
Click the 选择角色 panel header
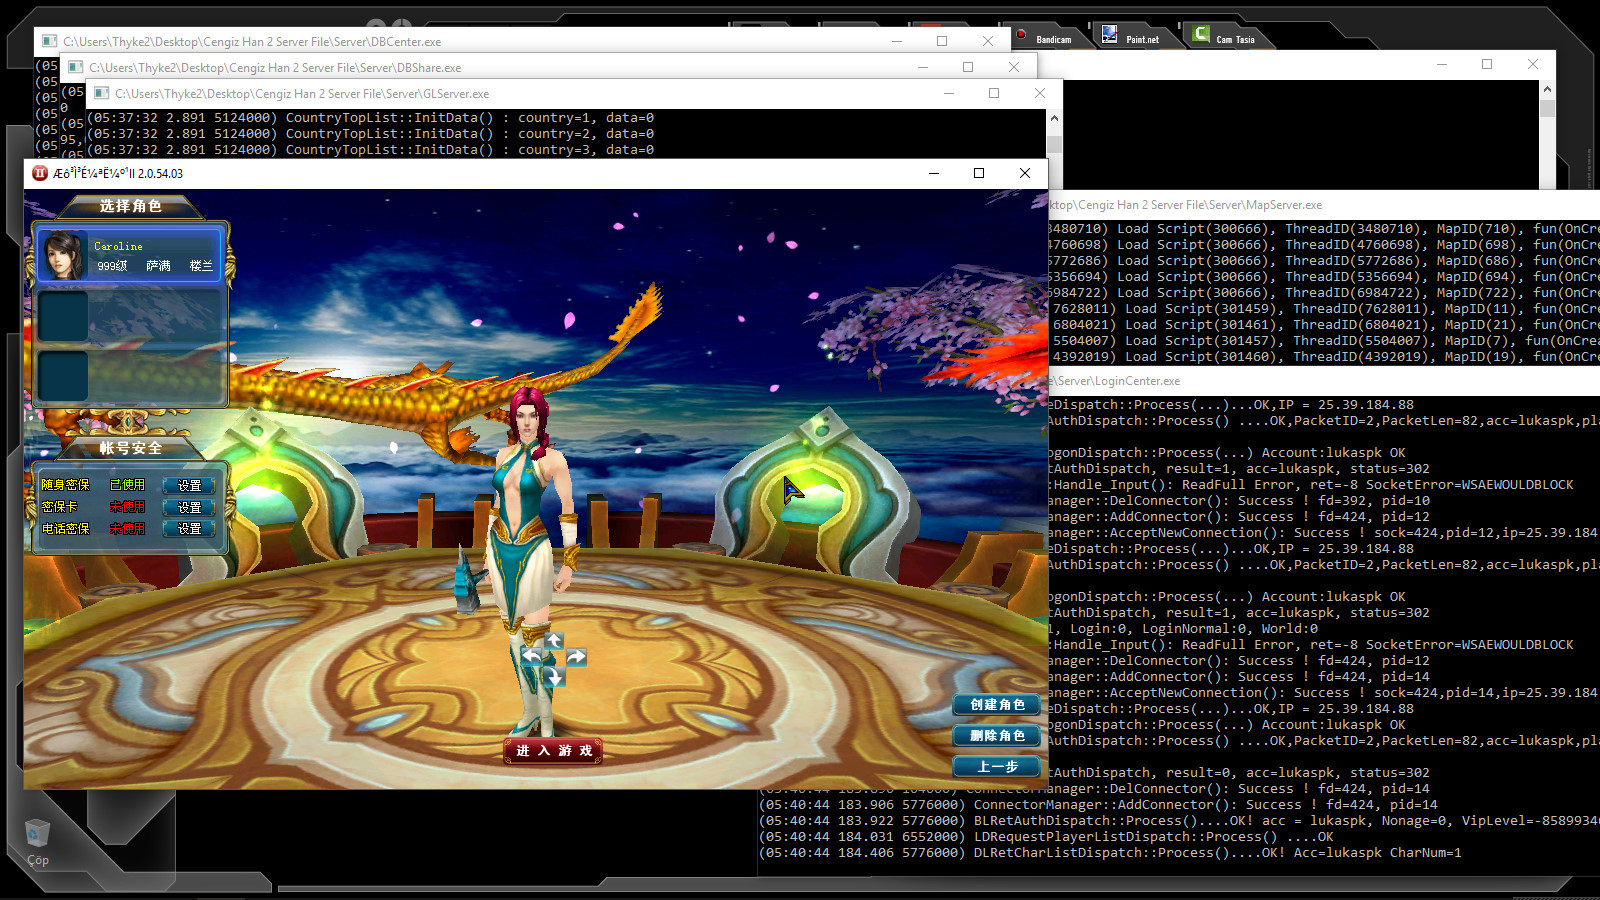tap(130, 206)
